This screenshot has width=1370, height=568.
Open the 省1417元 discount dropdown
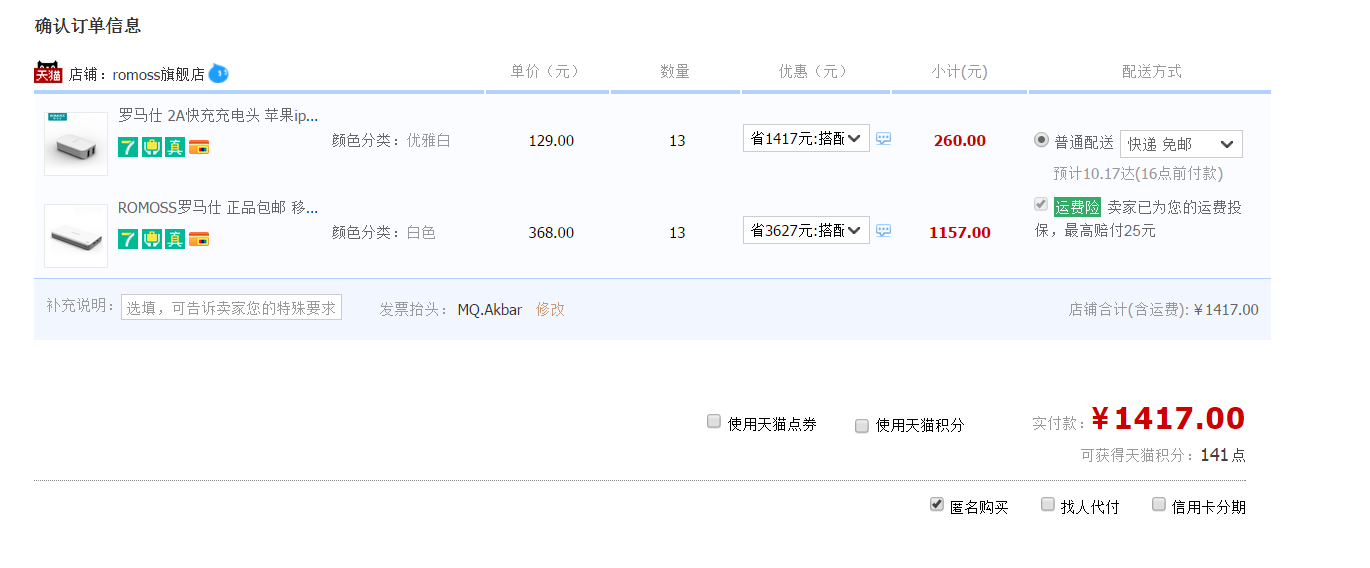806,139
